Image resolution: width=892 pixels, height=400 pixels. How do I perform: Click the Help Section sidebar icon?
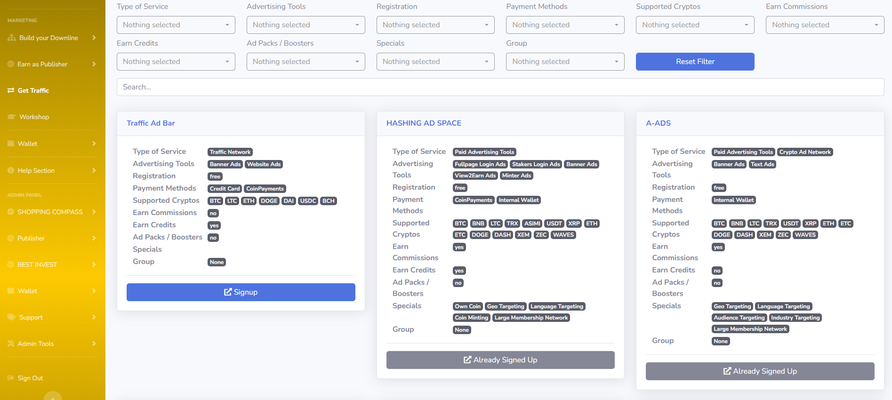click(11, 170)
